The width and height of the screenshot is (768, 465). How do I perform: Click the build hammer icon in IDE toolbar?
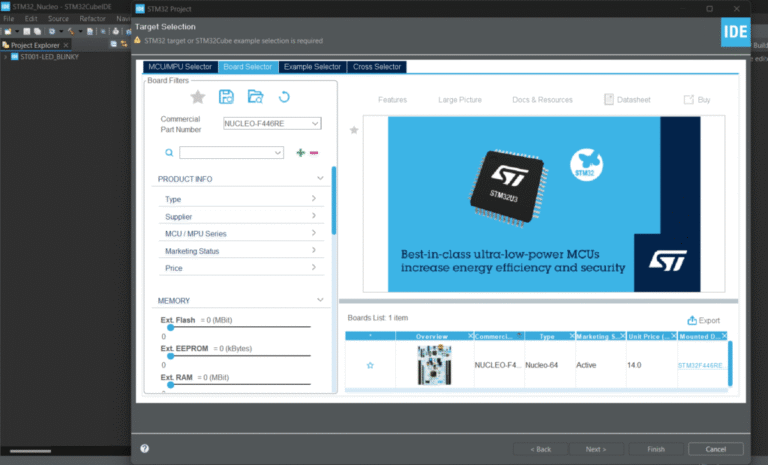71,31
